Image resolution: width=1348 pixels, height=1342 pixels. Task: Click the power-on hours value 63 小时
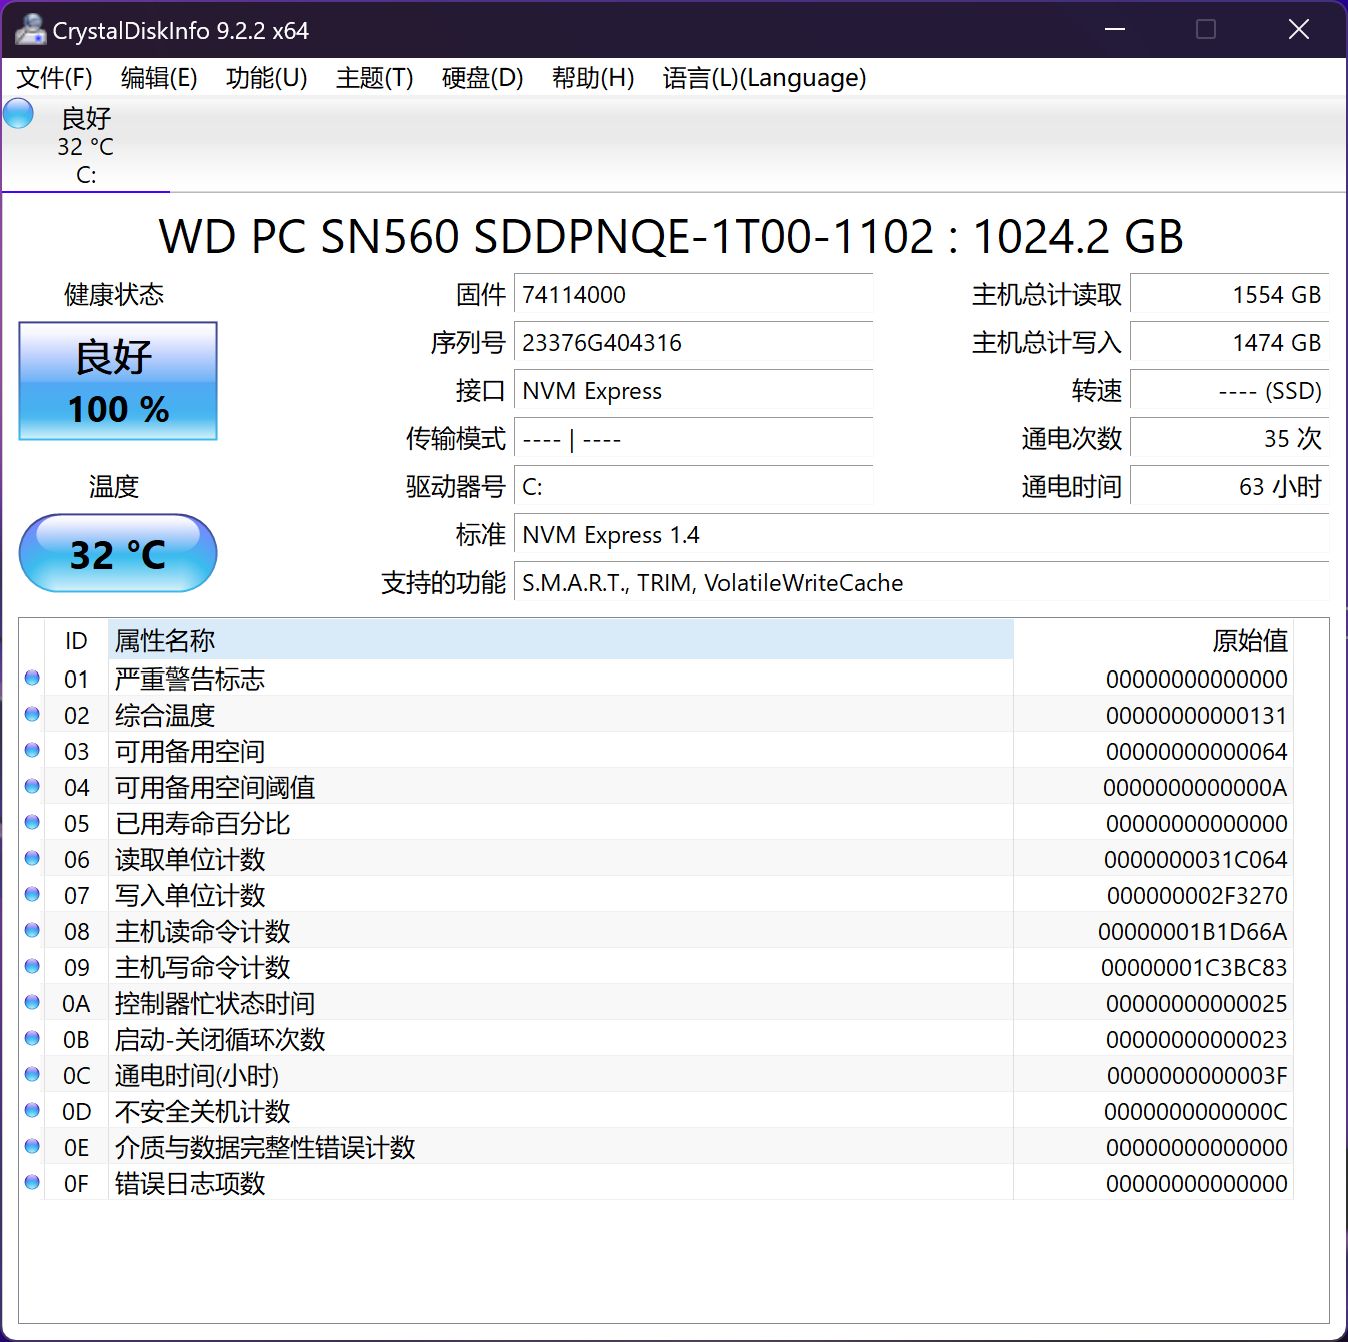1229,487
